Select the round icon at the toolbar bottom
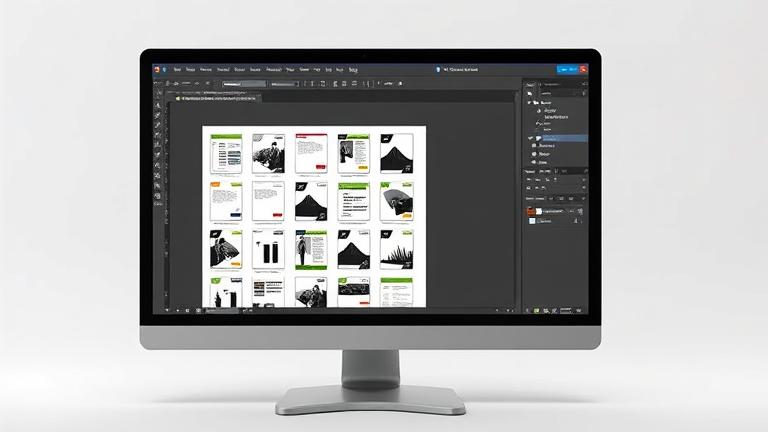 tap(158, 196)
